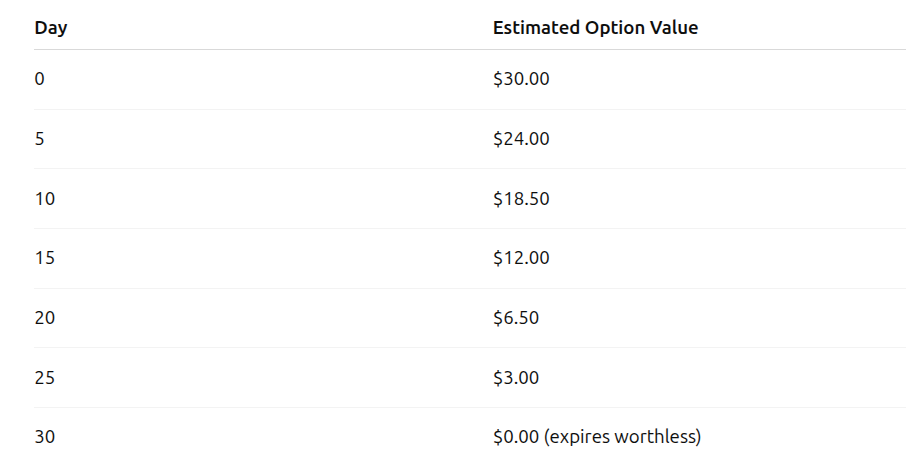Click the Day 15 cell
This screenshot has height=472, width=906.
point(45,258)
